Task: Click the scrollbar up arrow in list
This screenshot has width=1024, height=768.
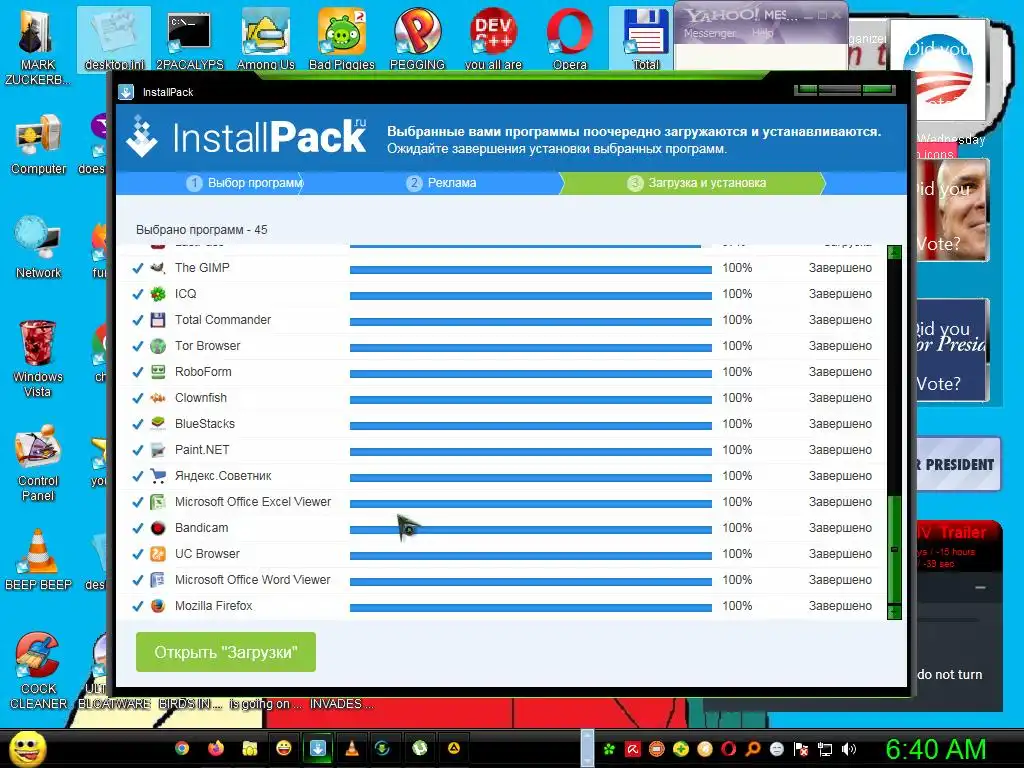Action: click(894, 252)
